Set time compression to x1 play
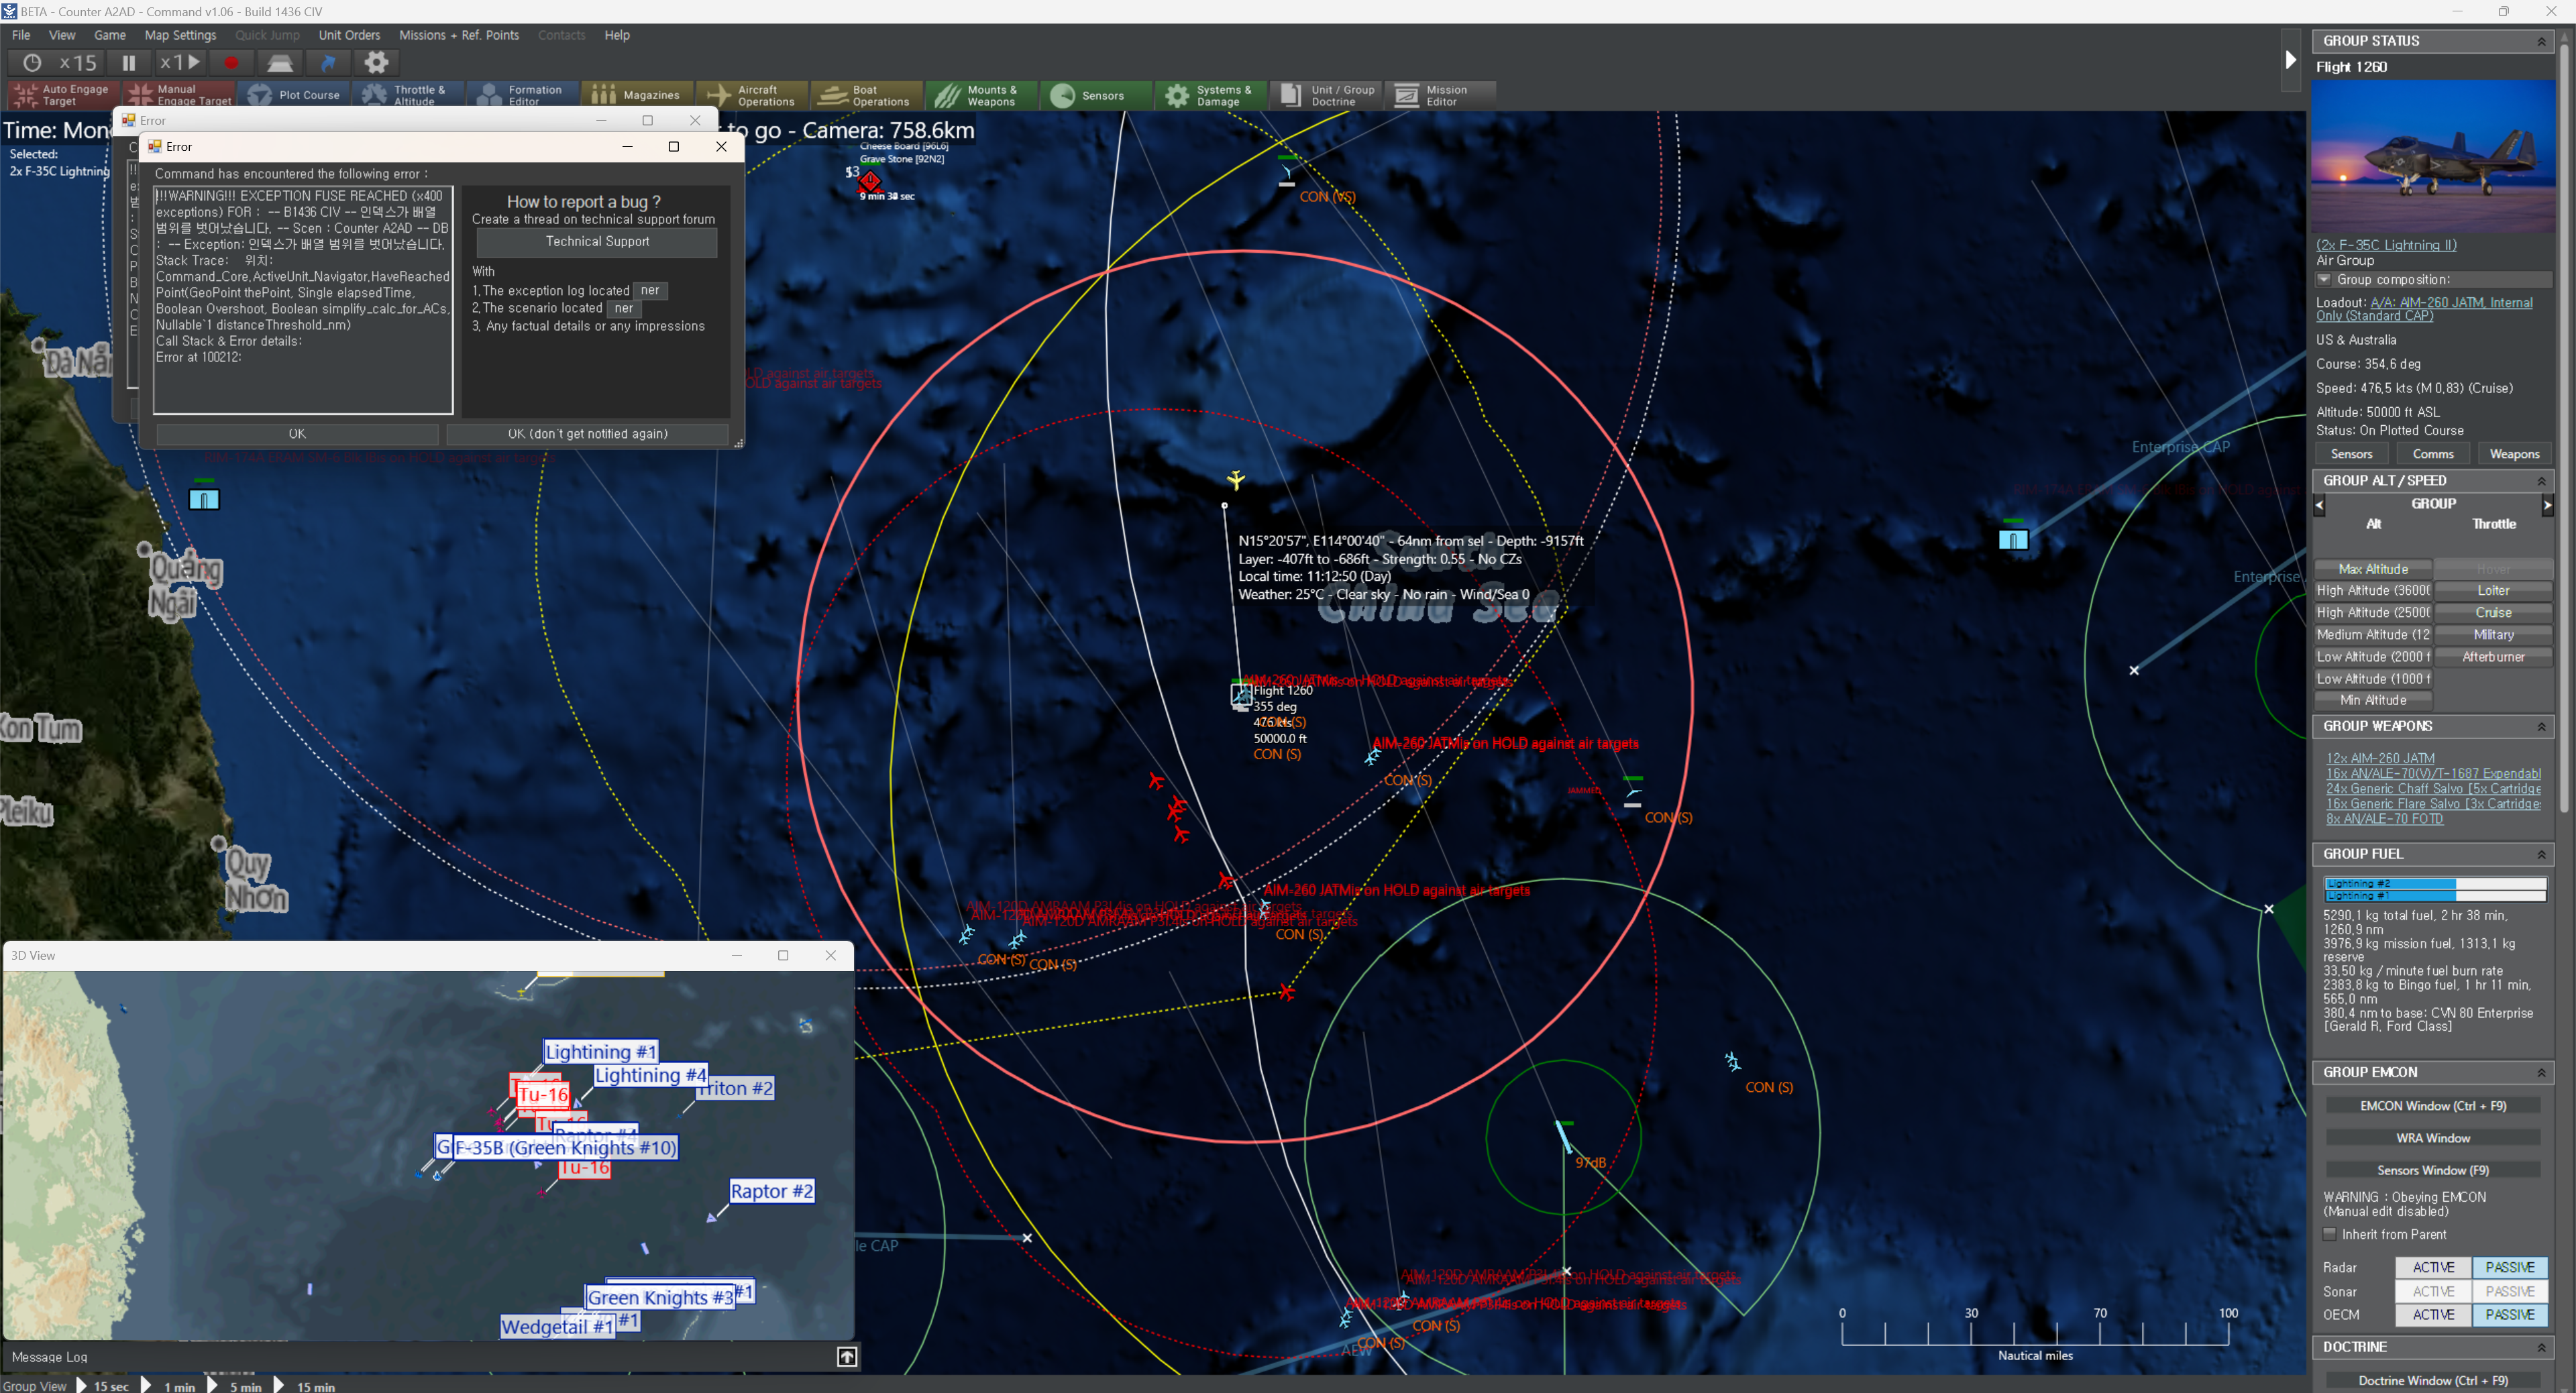This screenshot has height=1393, width=2576. point(181,63)
